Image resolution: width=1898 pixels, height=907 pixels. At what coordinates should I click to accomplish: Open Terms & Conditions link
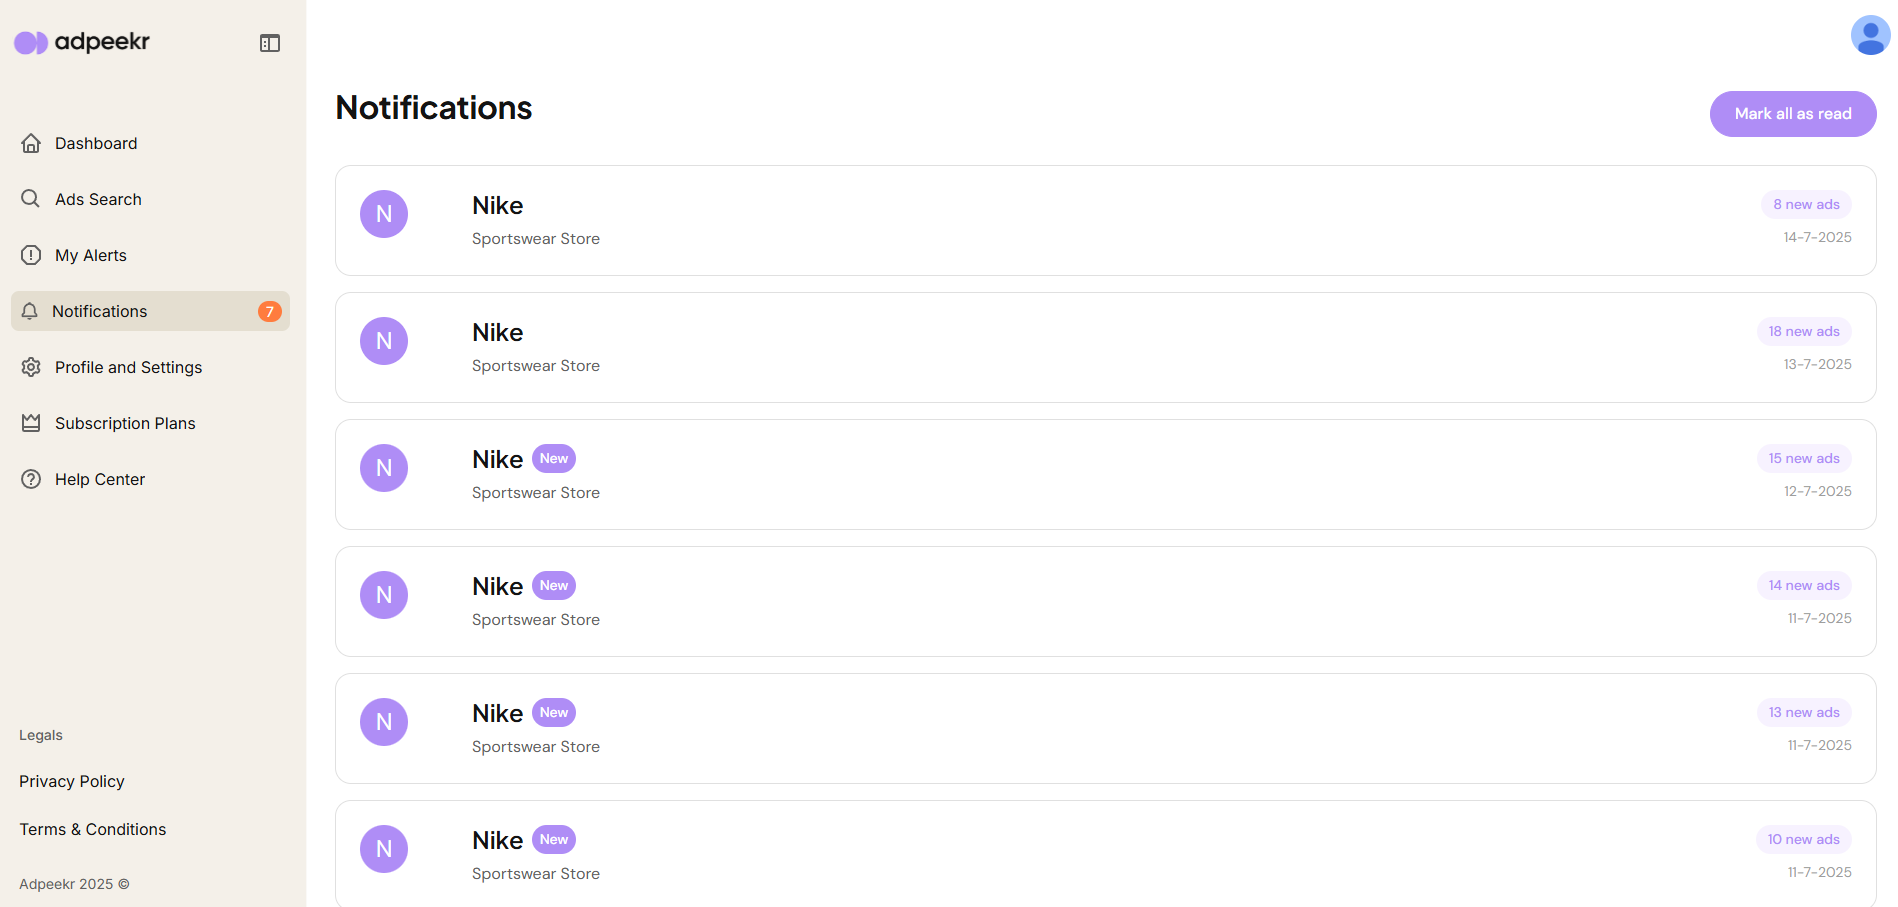[93, 829]
